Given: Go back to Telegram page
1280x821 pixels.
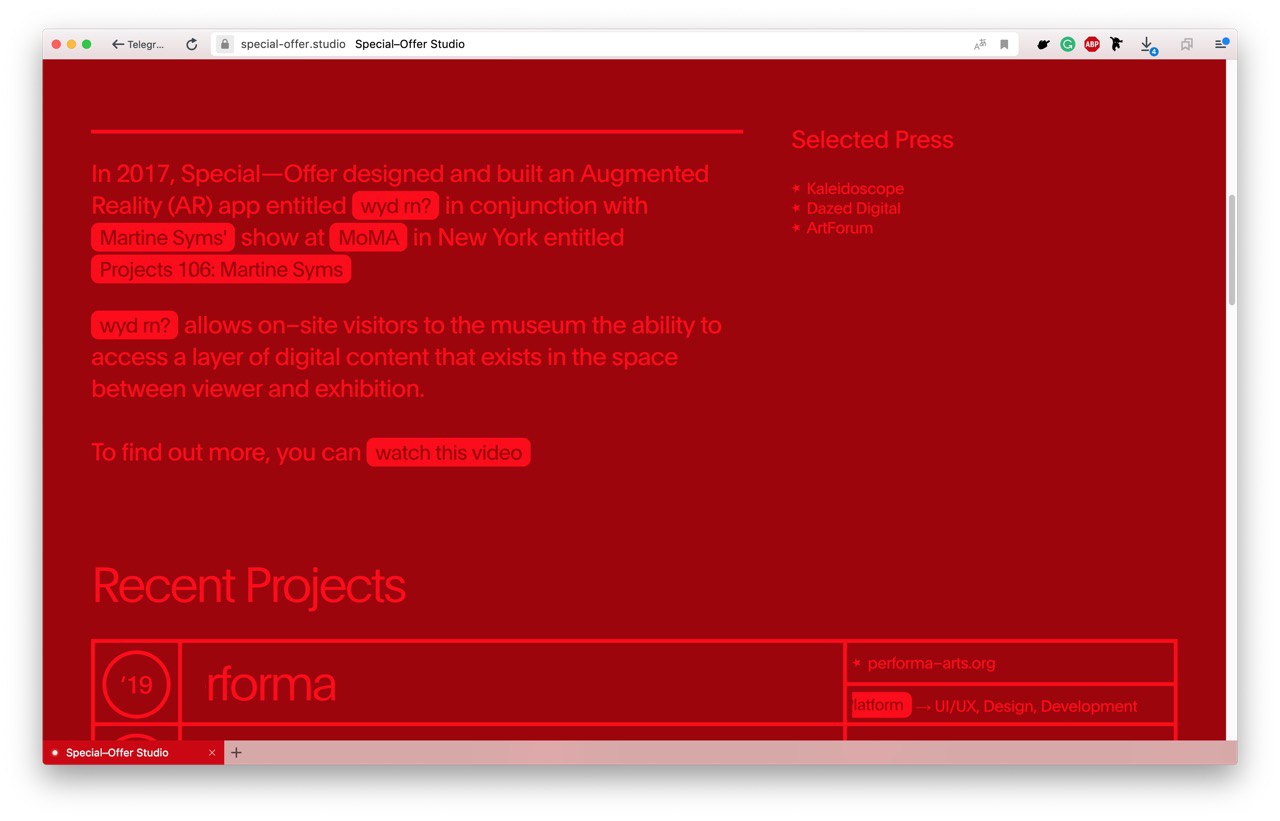Looking at the screenshot, I should tap(138, 44).
